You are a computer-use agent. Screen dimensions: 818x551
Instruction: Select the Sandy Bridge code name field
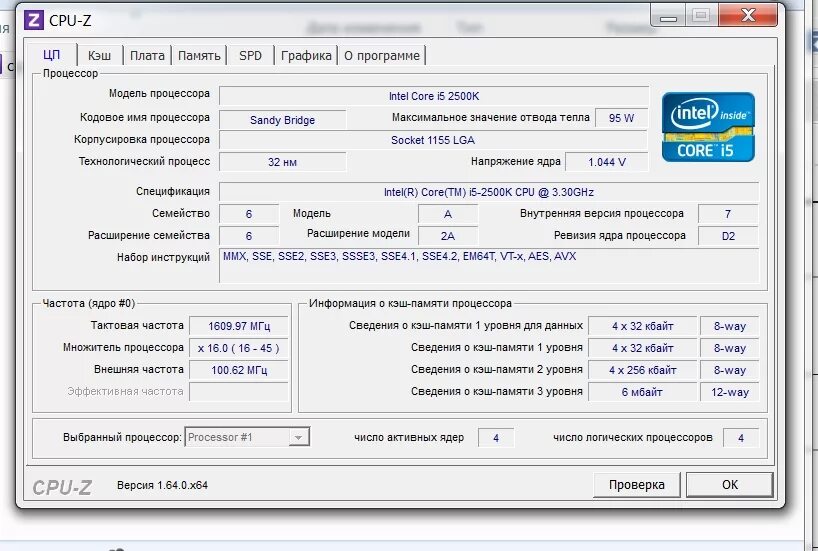282,120
